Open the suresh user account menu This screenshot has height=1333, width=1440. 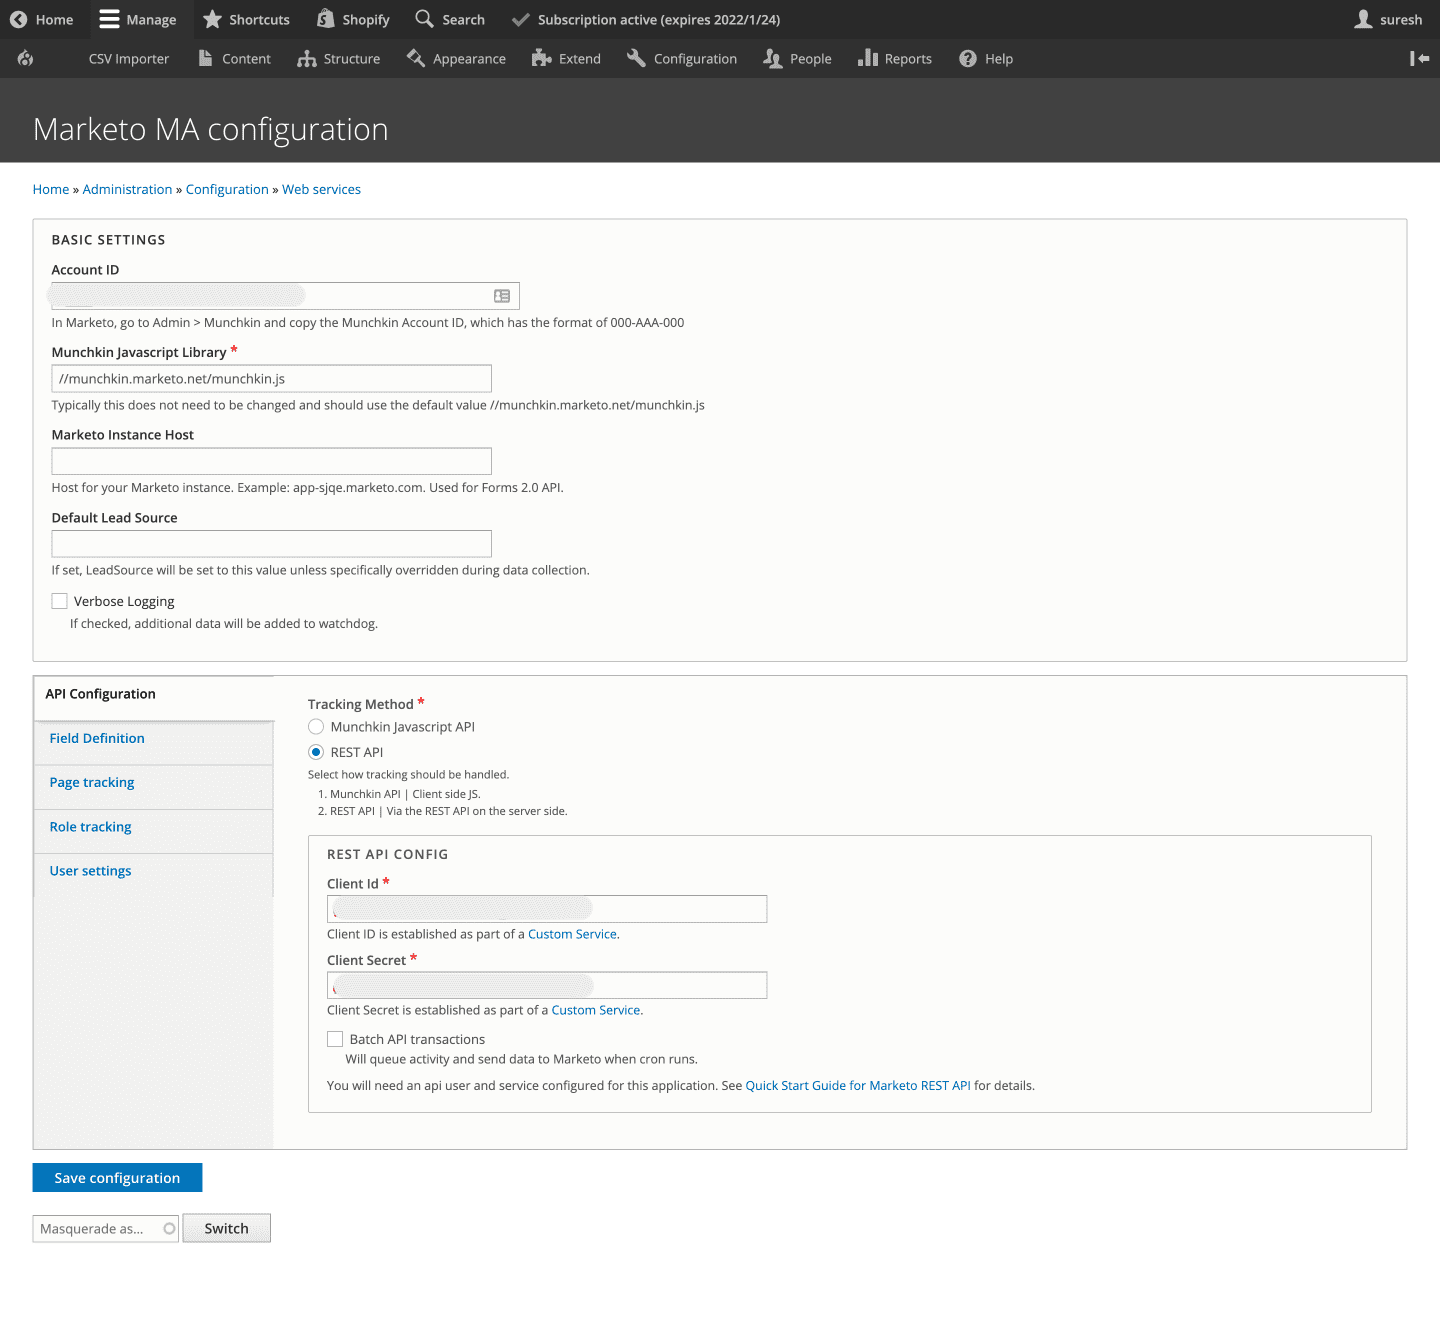pyautogui.click(x=1388, y=20)
